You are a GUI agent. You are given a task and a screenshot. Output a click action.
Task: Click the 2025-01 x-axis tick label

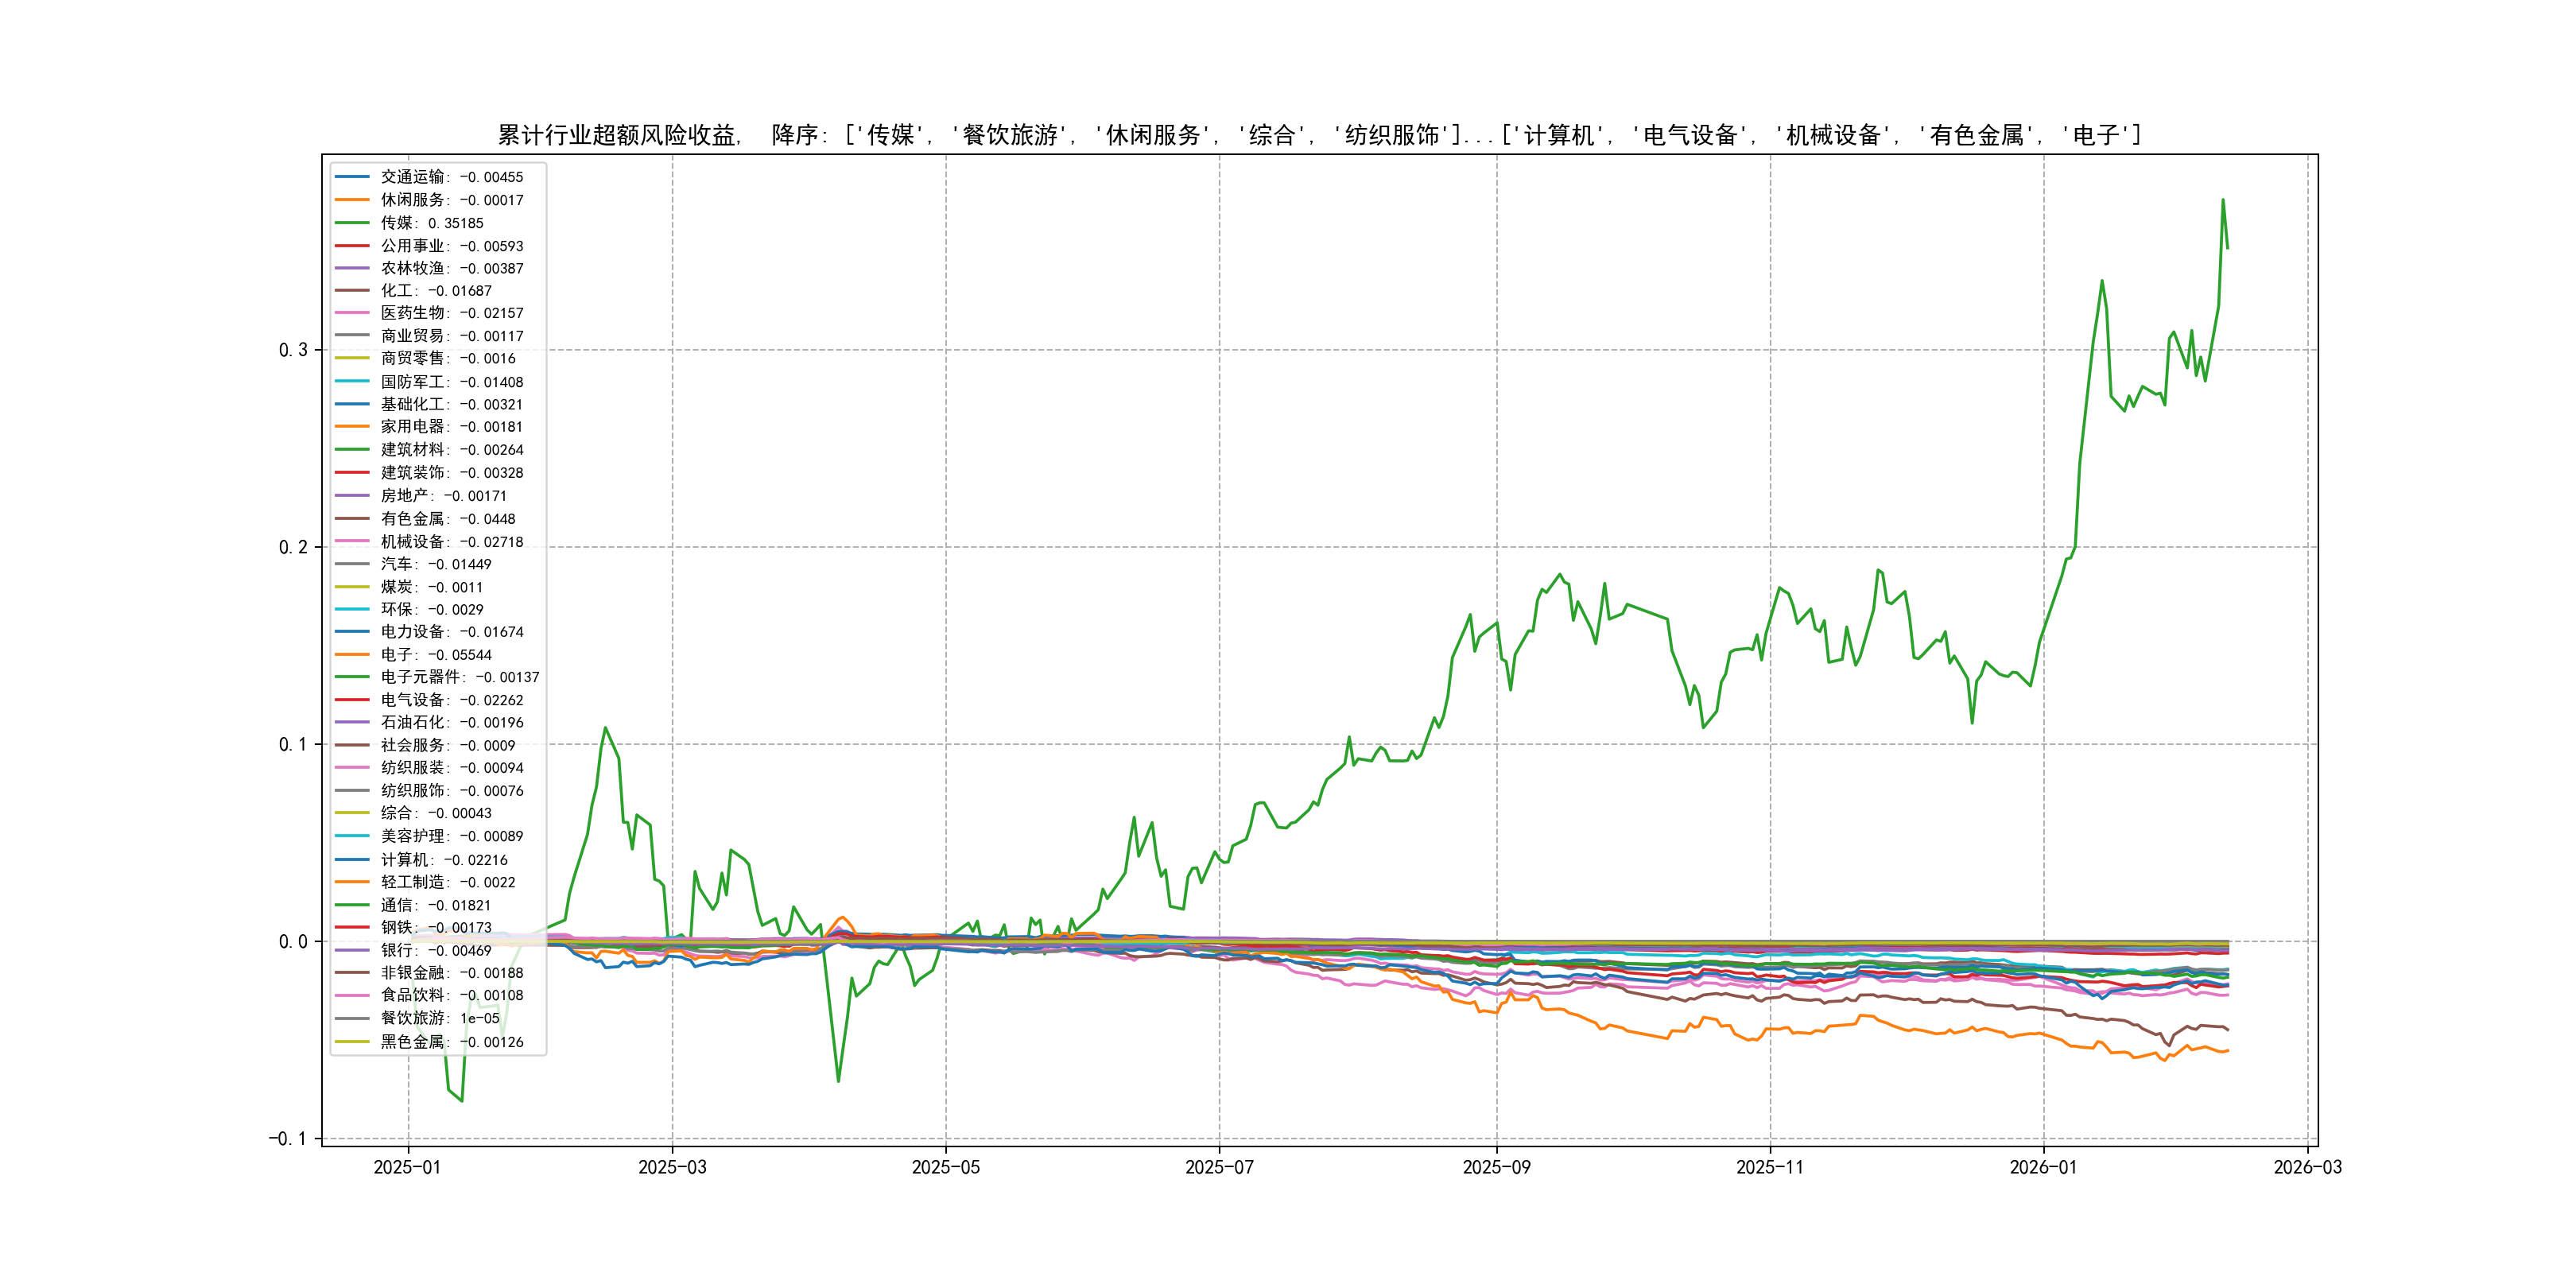pyautogui.click(x=407, y=1167)
